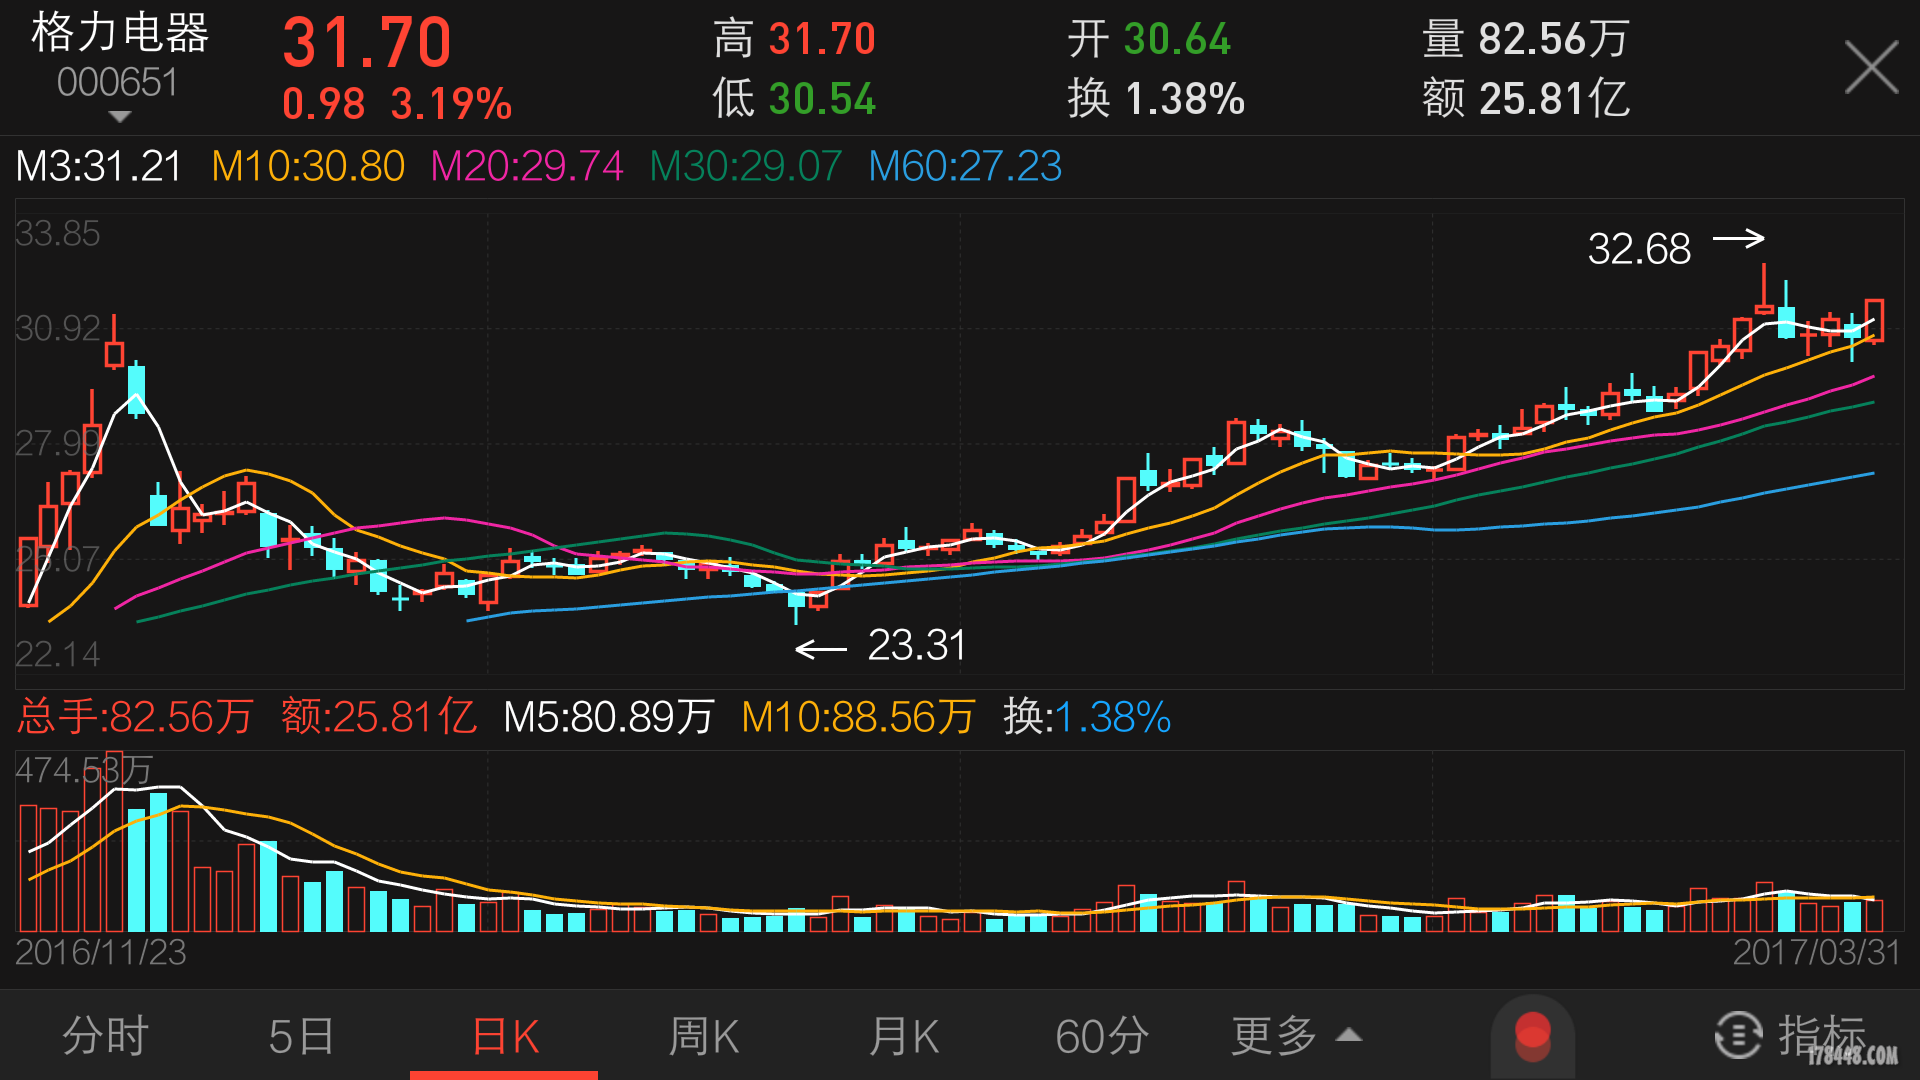The image size is (1920, 1080).
Task: Tap the 23.31 lowest price marker
Action: click(x=917, y=646)
